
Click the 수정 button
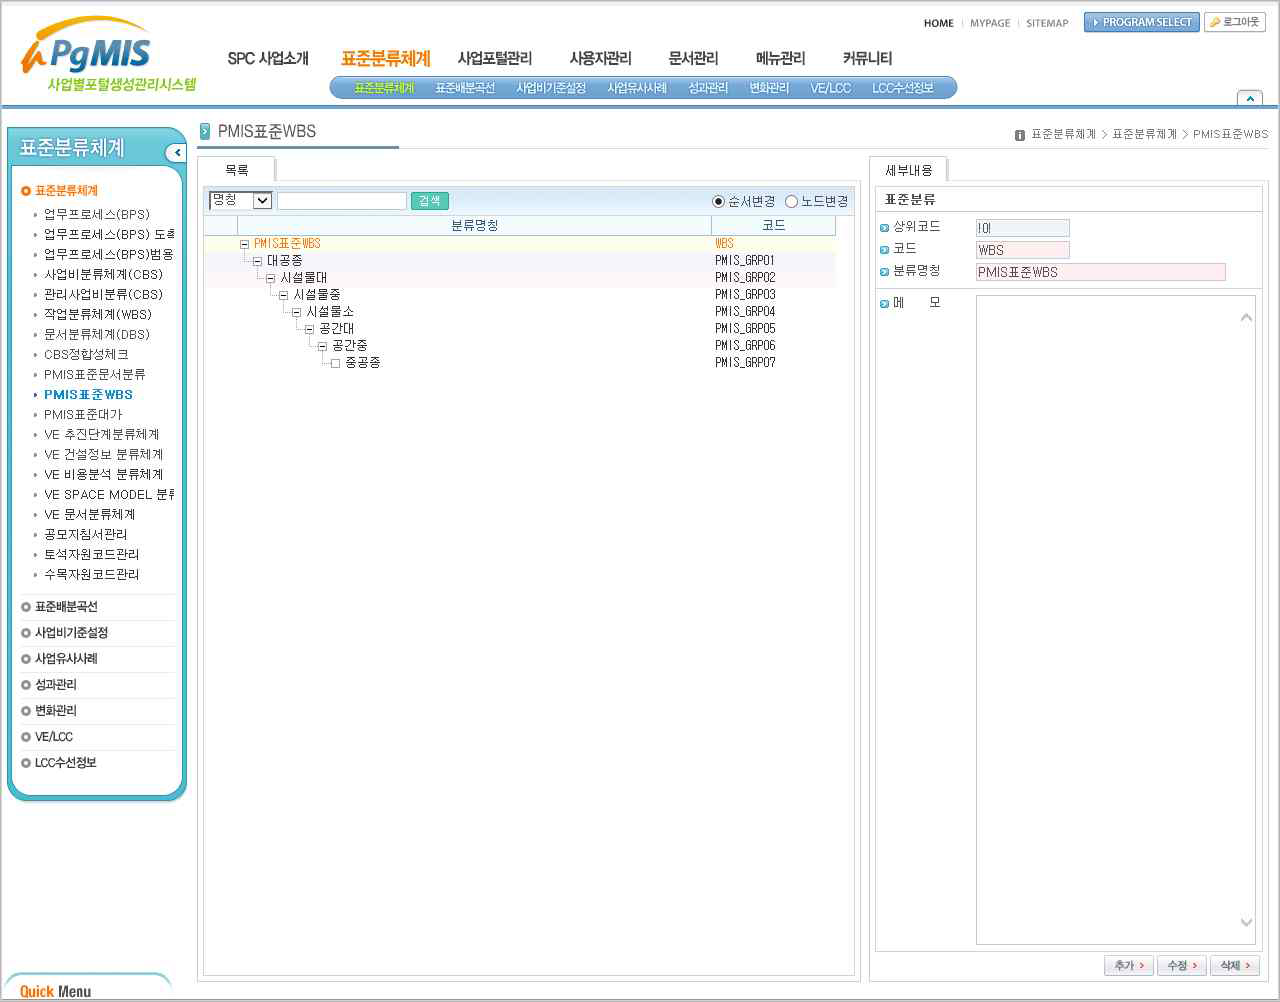(x=1182, y=965)
